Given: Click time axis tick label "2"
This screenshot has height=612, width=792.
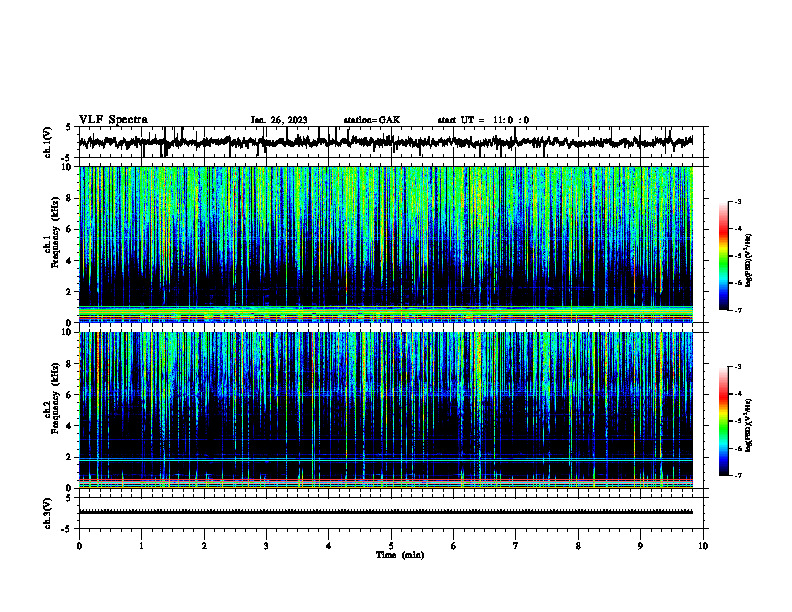Looking at the screenshot, I should tap(204, 546).
